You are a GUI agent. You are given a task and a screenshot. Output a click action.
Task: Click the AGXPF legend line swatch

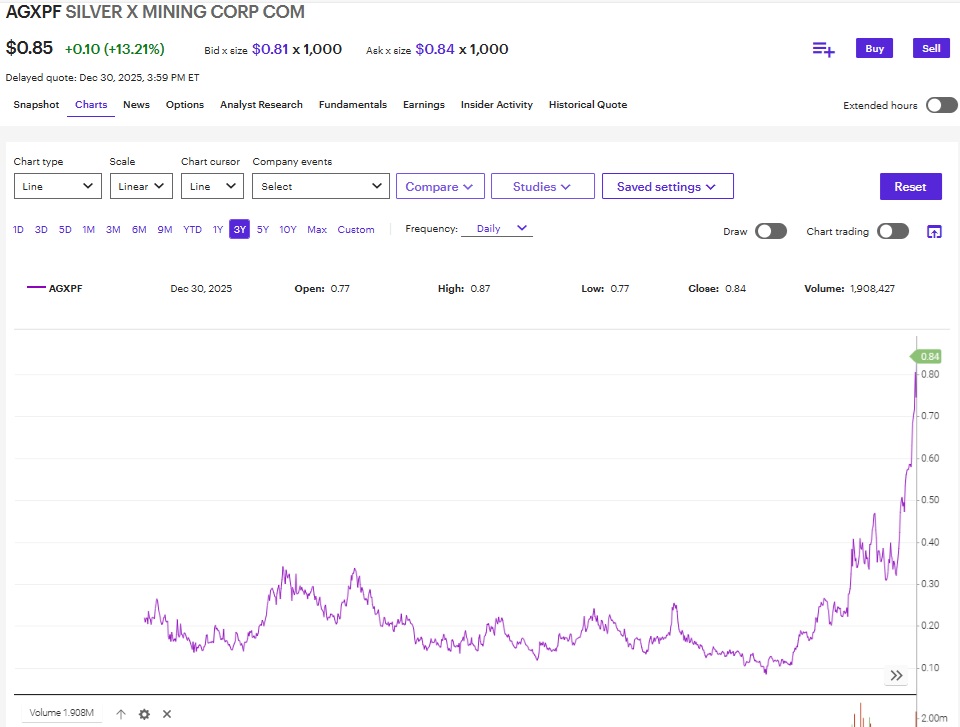(x=36, y=287)
